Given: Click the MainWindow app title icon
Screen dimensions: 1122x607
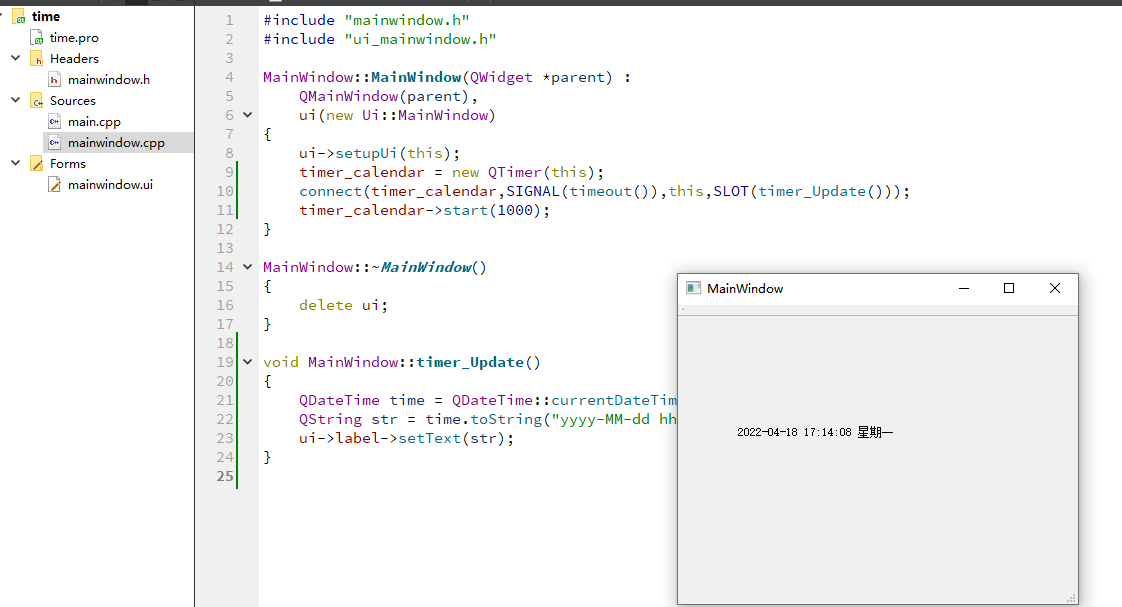Looking at the screenshot, I should tap(693, 288).
